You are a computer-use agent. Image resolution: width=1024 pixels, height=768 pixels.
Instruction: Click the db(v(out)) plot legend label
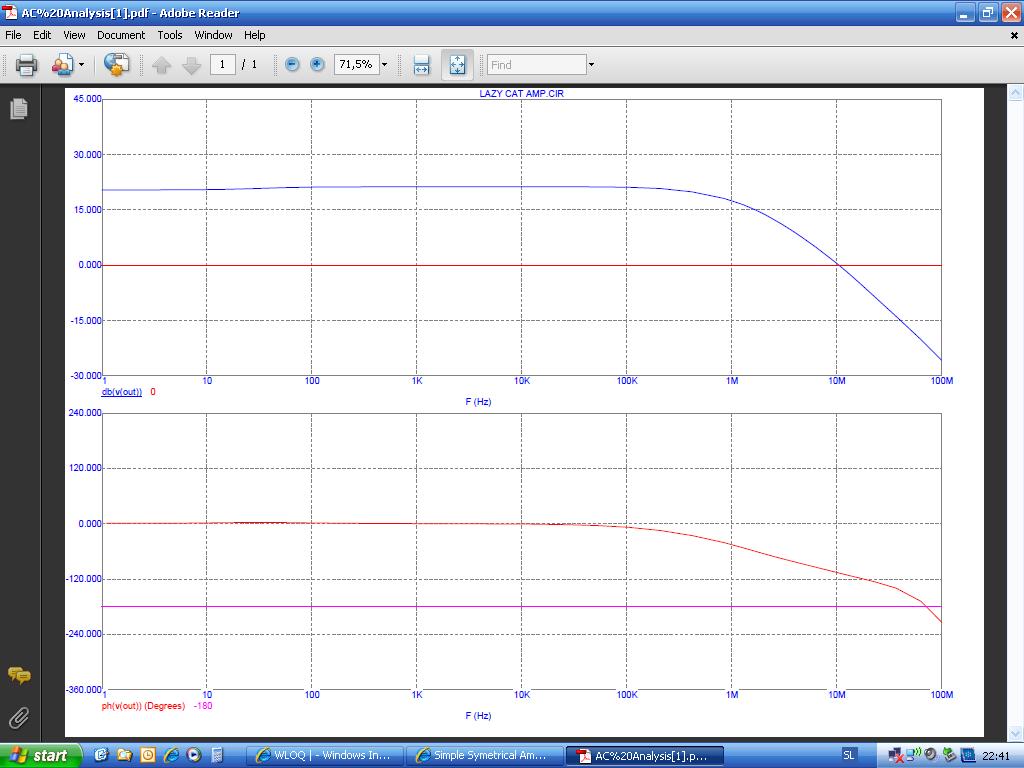pyautogui.click(x=121, y=392)
